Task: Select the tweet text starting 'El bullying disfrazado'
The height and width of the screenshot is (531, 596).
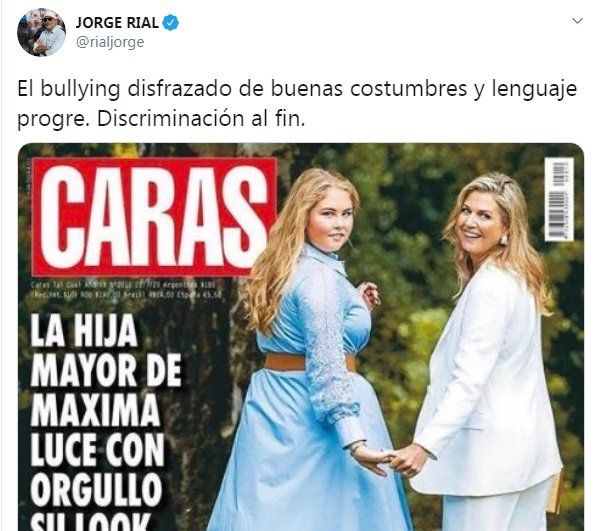Action: [297, 103]
